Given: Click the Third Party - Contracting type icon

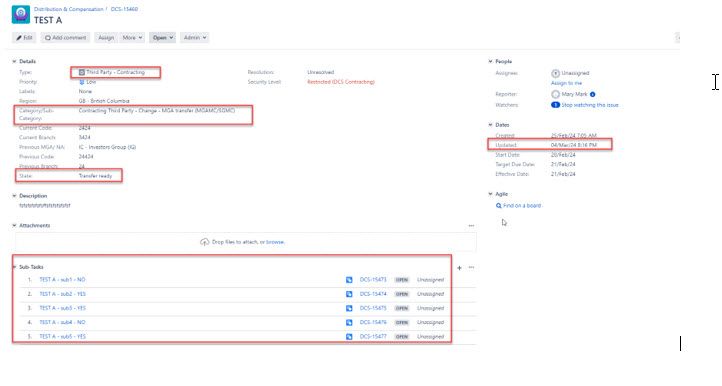Looking at the screenshot, I should (82, 72).
